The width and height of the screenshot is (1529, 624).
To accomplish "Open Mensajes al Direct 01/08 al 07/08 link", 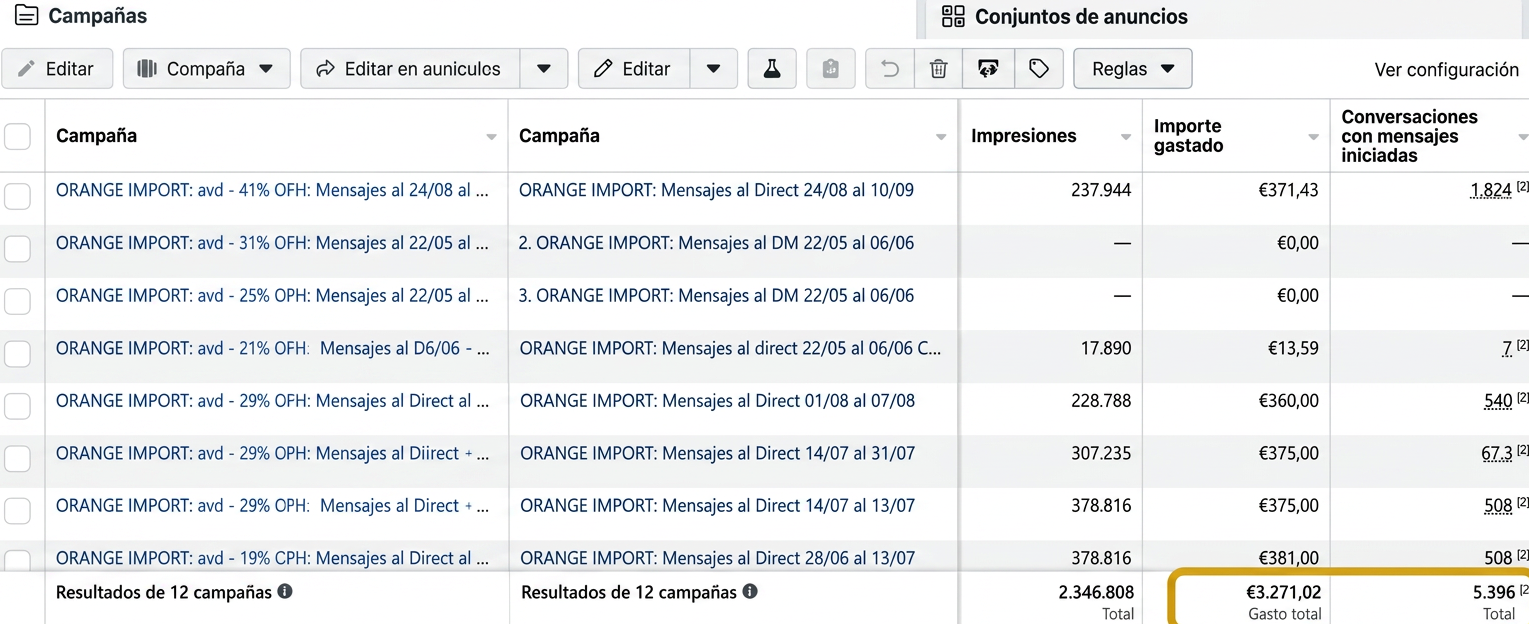I will click(x=717, y=401).
